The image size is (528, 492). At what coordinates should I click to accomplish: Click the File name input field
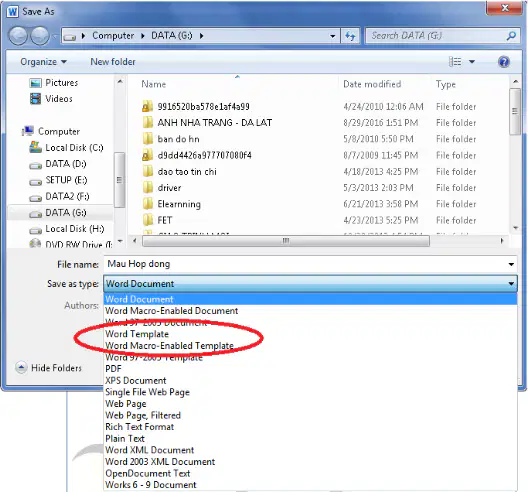pos(305,264)
